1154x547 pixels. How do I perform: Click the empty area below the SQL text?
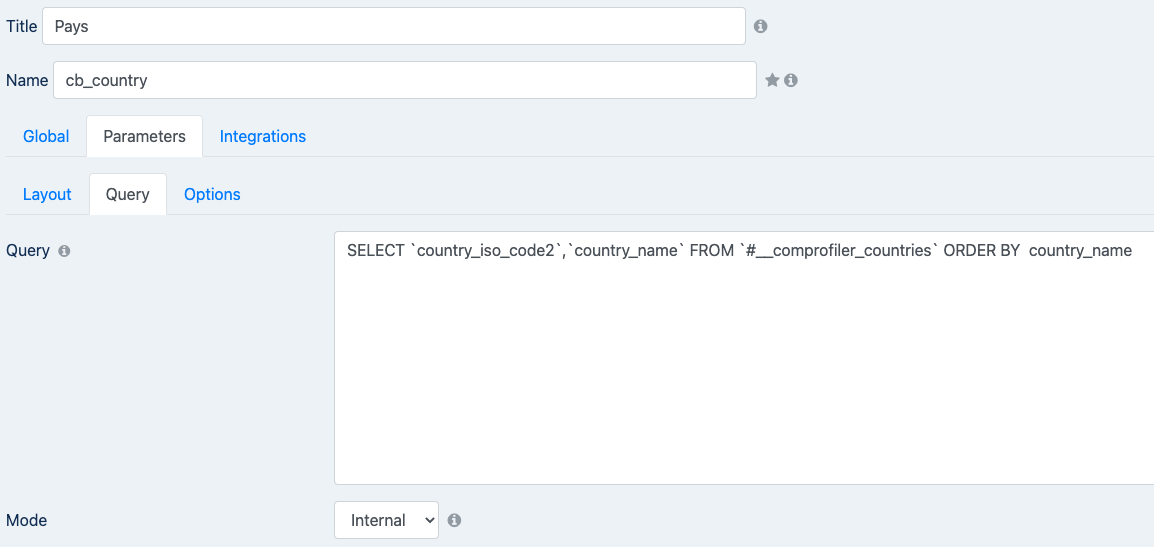[x=744, y=375]
